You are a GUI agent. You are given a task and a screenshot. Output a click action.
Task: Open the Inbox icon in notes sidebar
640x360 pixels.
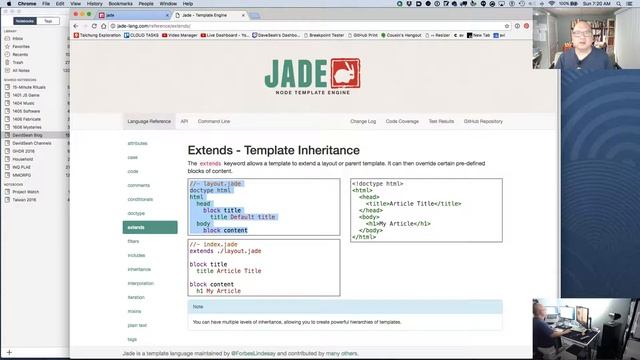click(7, 38)
